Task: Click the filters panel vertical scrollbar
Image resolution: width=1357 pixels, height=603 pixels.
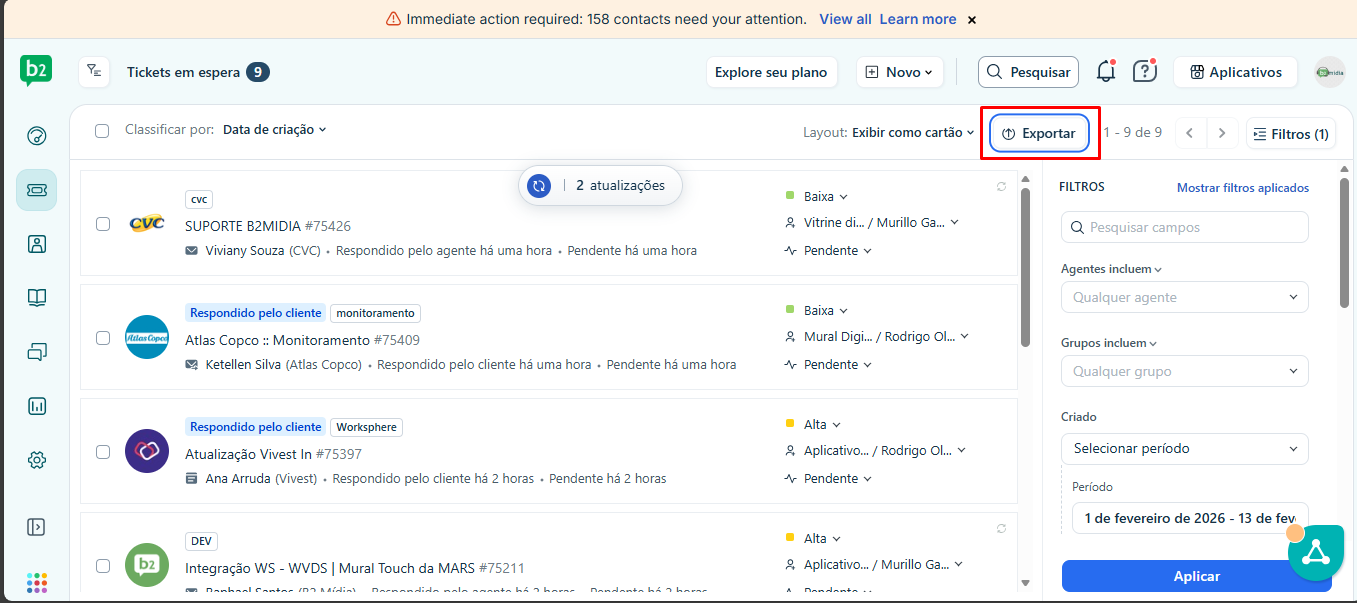Action: 1345,243
